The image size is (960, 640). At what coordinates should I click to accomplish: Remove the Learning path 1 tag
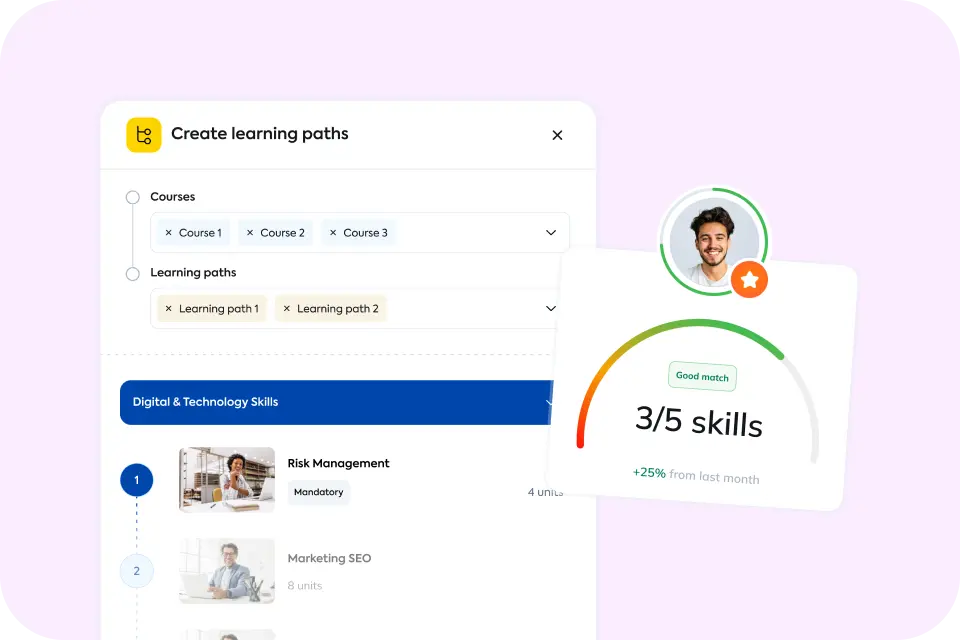coord(168,309)
